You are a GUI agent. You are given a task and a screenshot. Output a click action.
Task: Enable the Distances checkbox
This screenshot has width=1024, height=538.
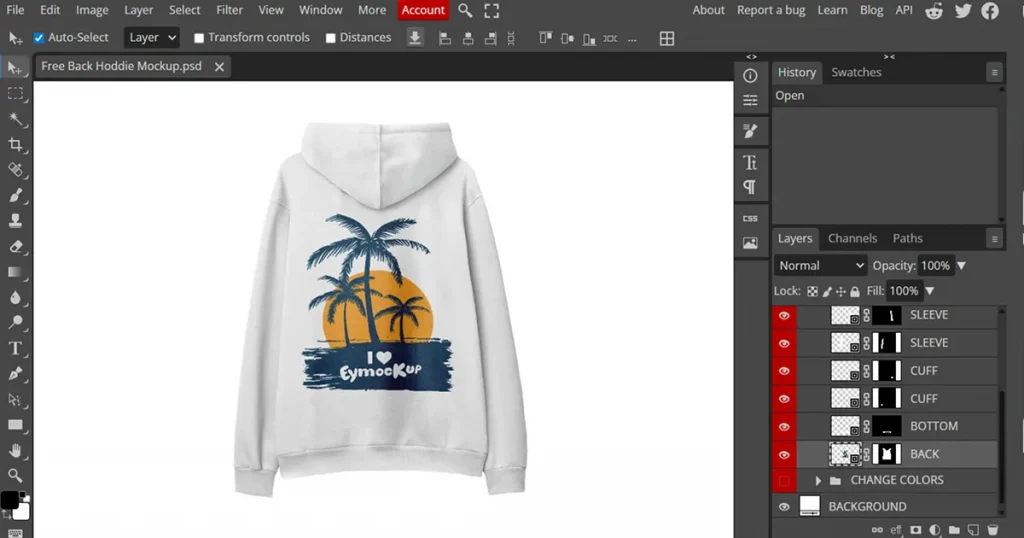pos(330,38)
